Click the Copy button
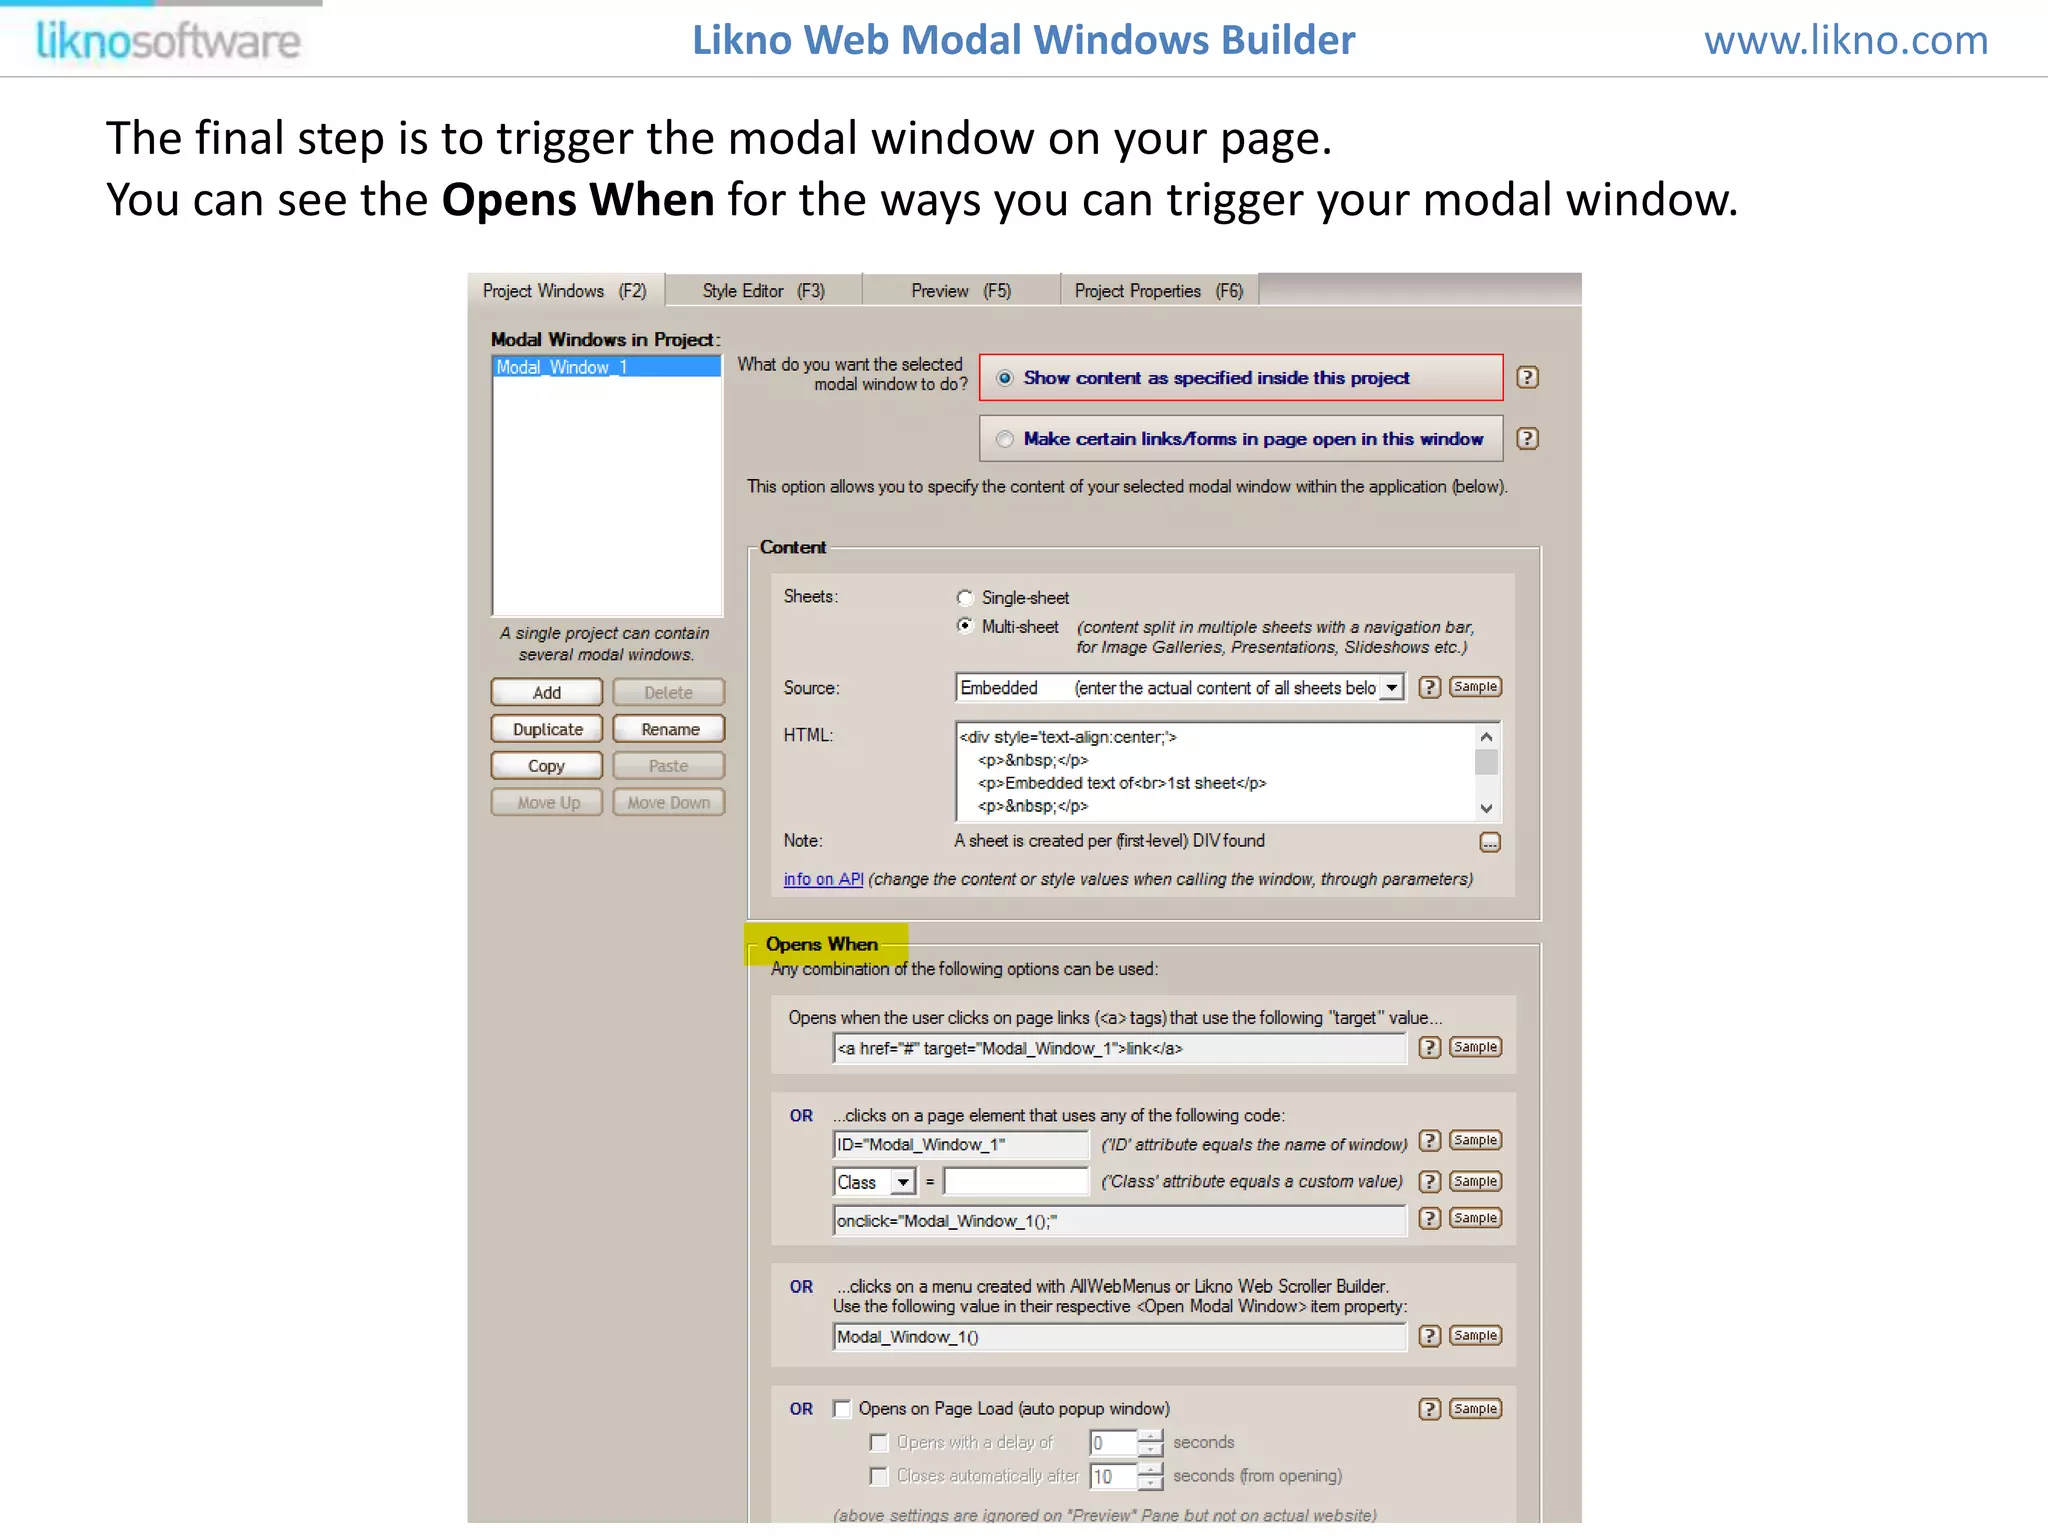Image resolution: width=2048 pixels, height=1536 pixels. 547,766
